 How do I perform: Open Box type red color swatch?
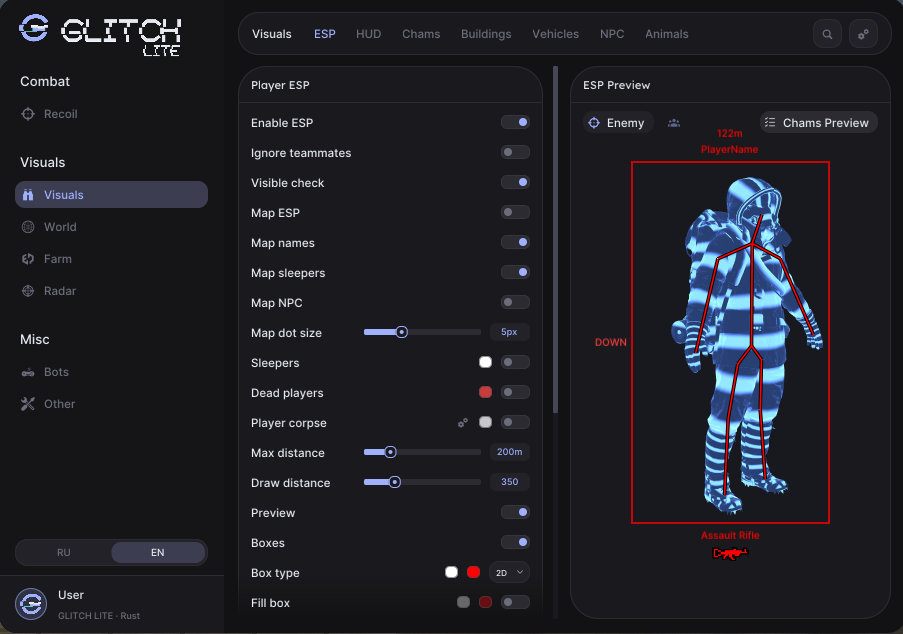473,572
